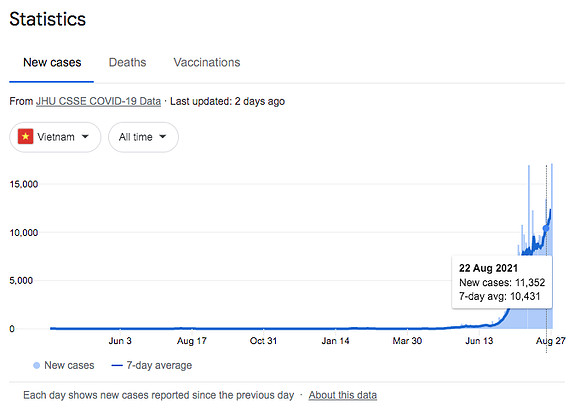Click the highlighted 22 Aug data point
The width and height of the screenshot is (580, 414).
[546, 229]
